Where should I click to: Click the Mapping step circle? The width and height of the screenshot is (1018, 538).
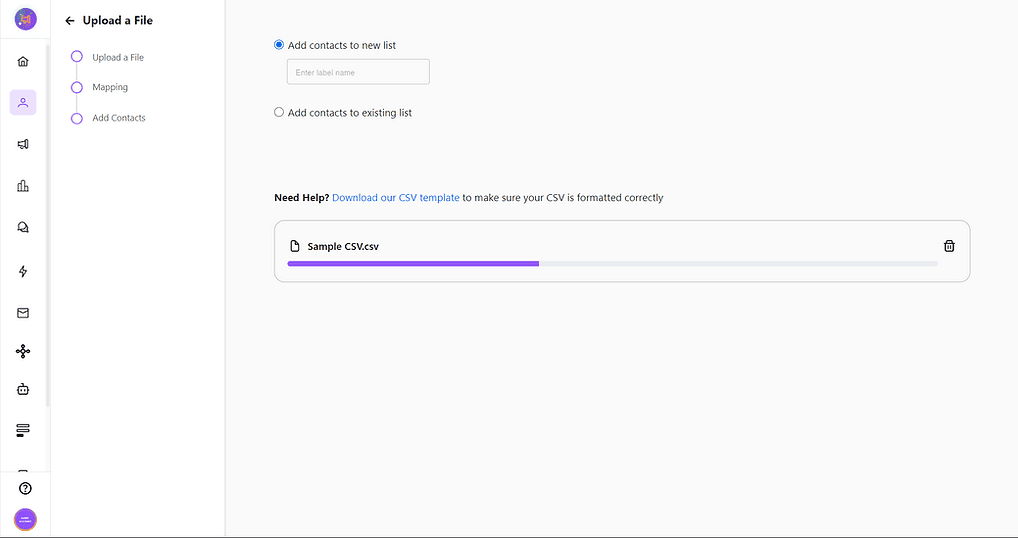[x=77, y=87]
